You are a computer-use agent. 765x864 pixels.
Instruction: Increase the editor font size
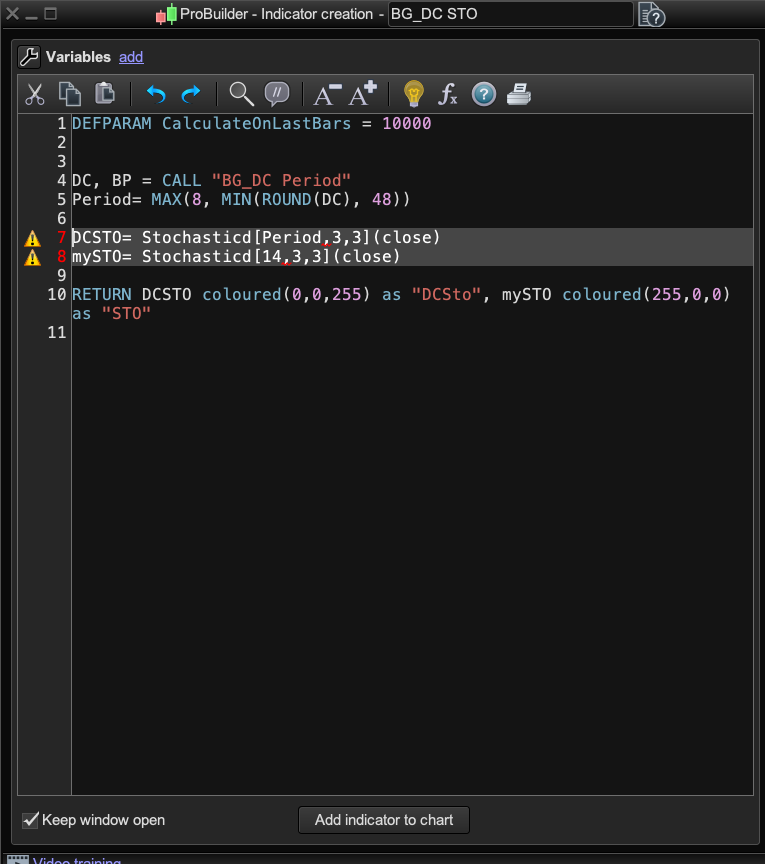pos(361,94)
